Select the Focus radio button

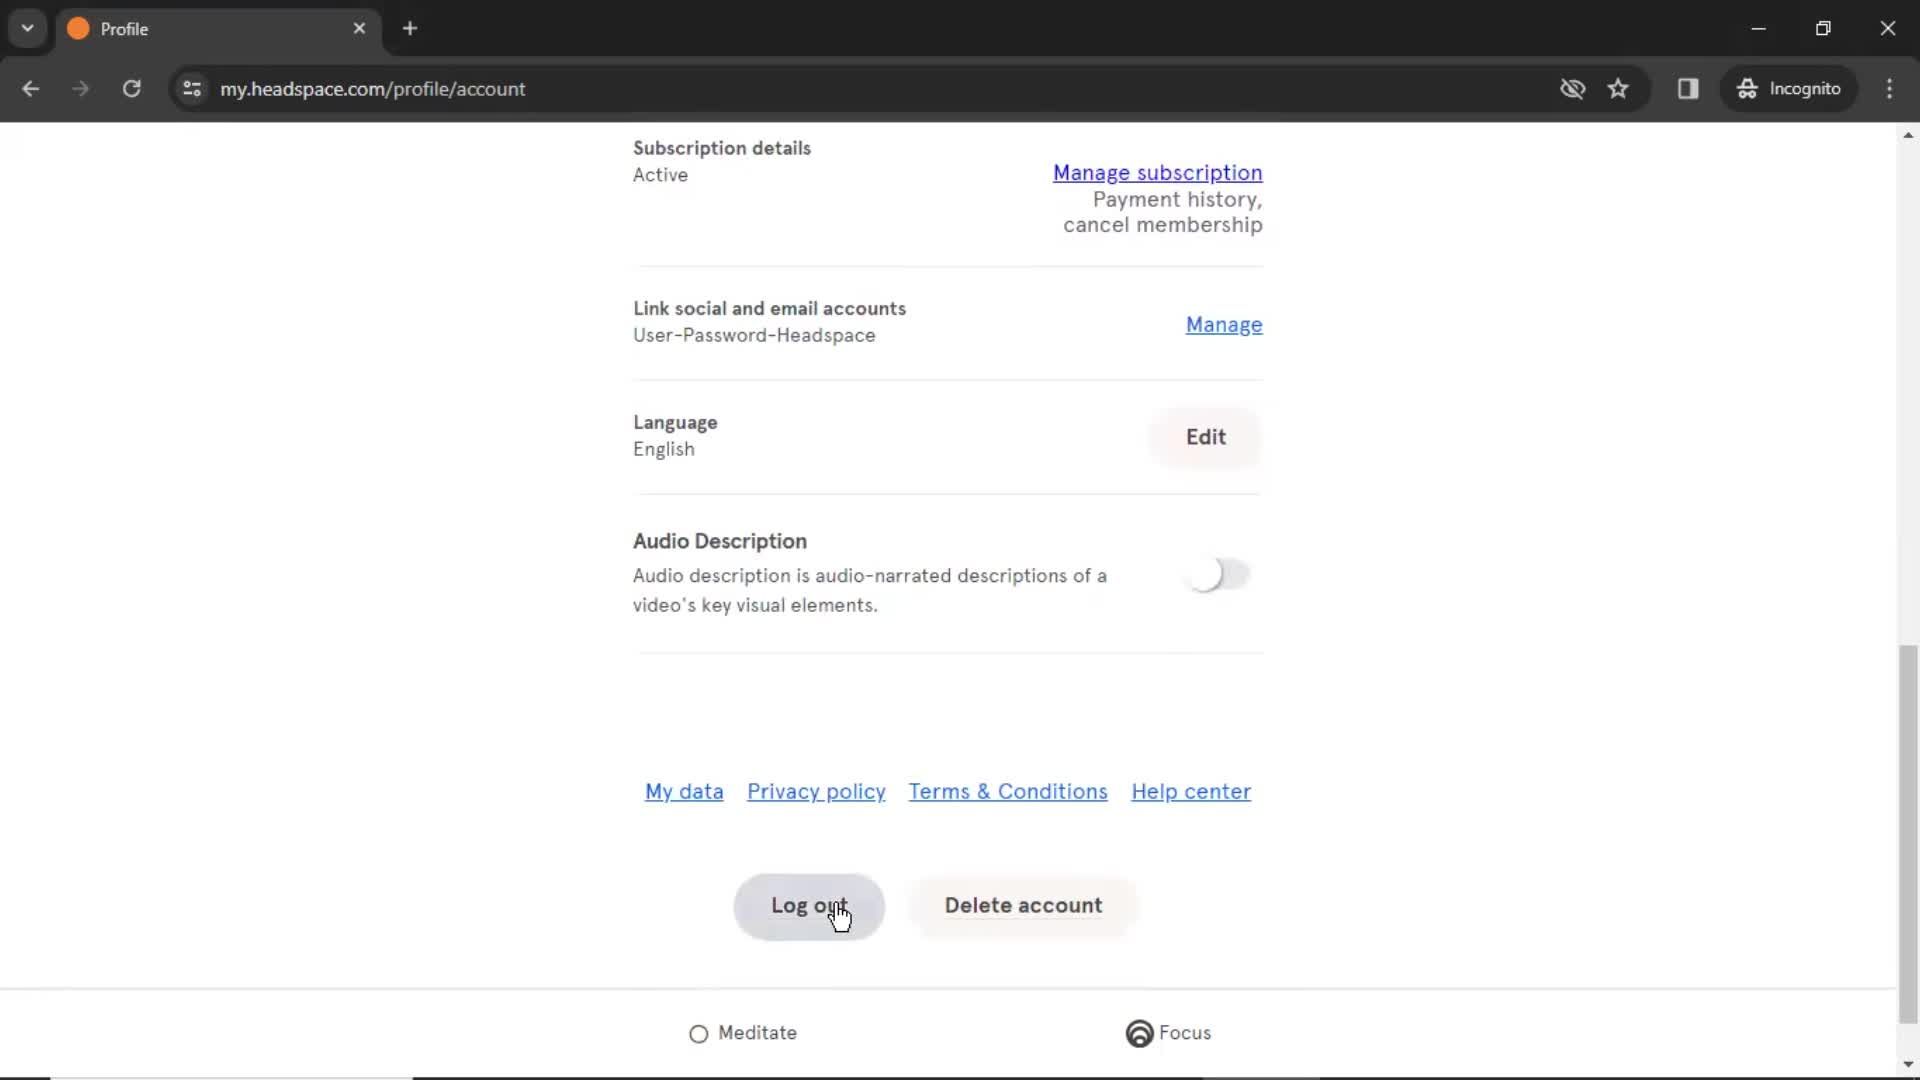(x=1138, y=1033)
